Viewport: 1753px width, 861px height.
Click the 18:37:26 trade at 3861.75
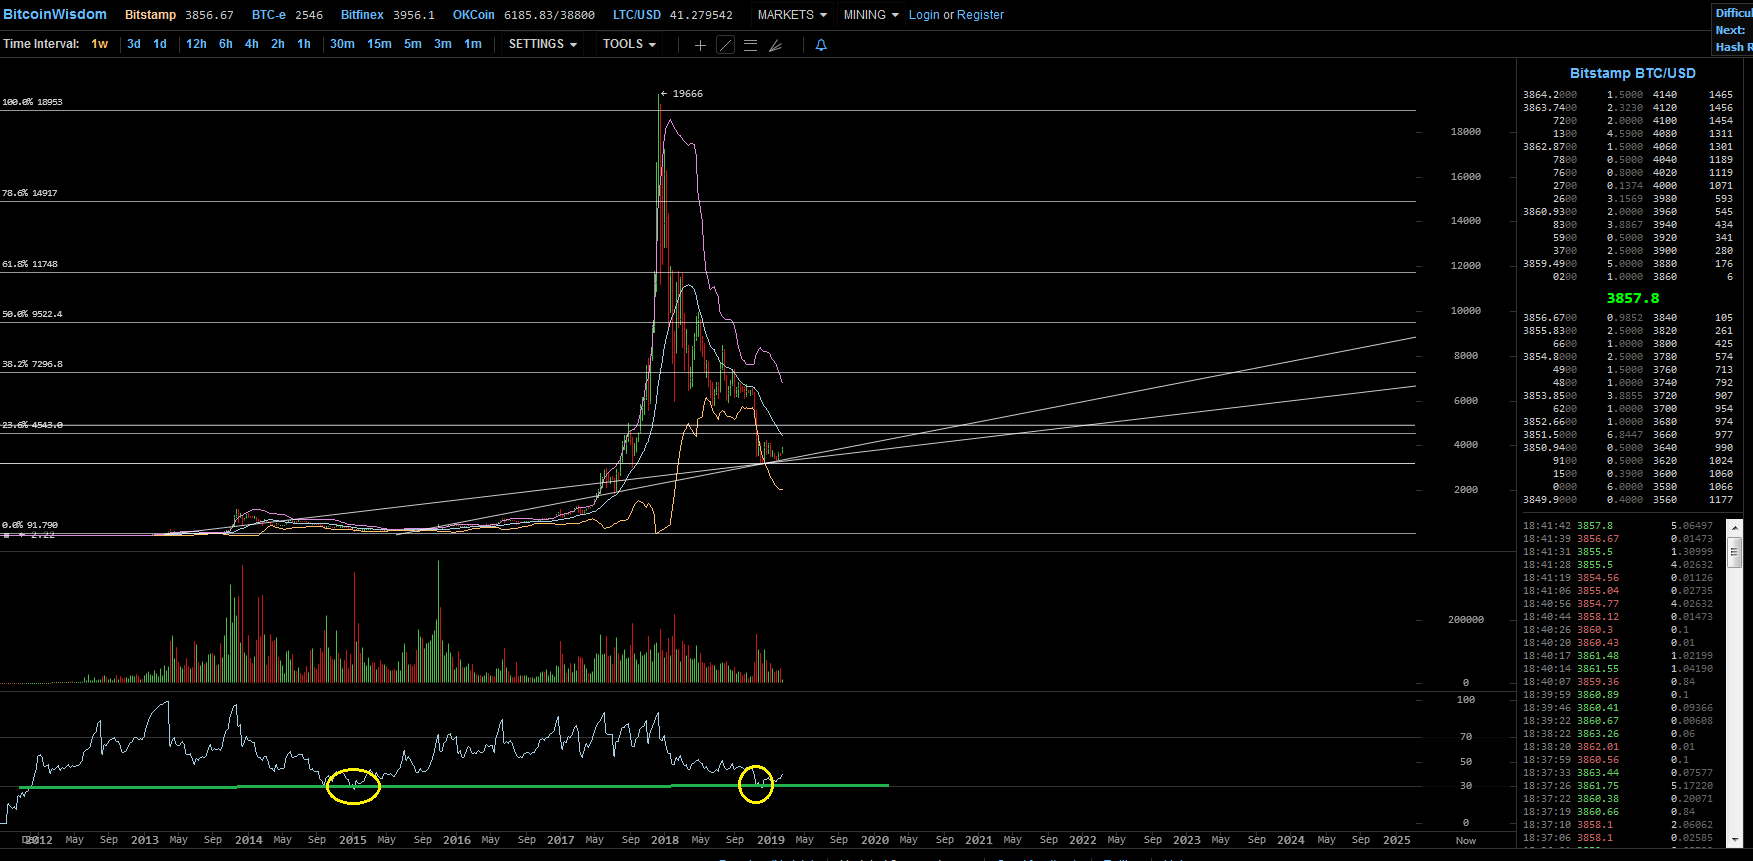1618,786
